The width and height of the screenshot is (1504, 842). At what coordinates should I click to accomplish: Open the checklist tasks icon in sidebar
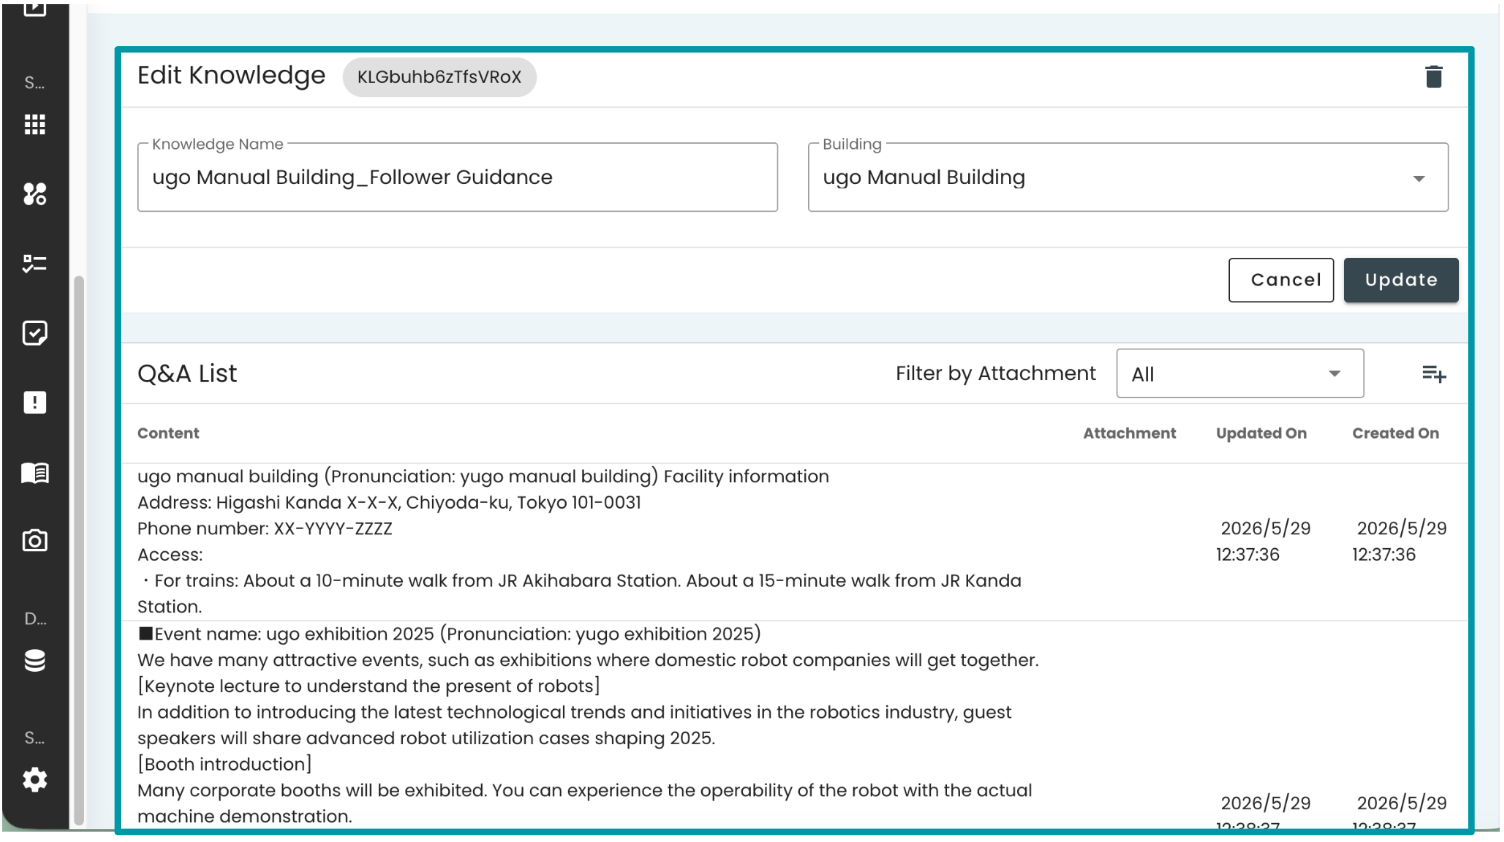tap(35, 263)
